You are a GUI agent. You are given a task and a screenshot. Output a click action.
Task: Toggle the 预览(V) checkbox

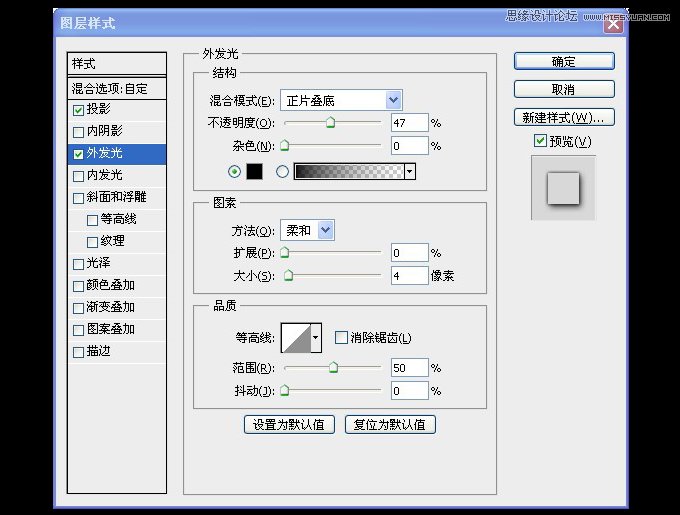(x=540, y=140)
